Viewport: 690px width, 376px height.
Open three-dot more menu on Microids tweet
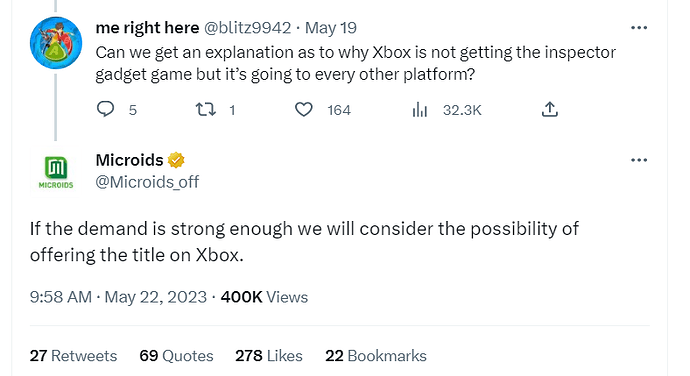tap(639, 160)
